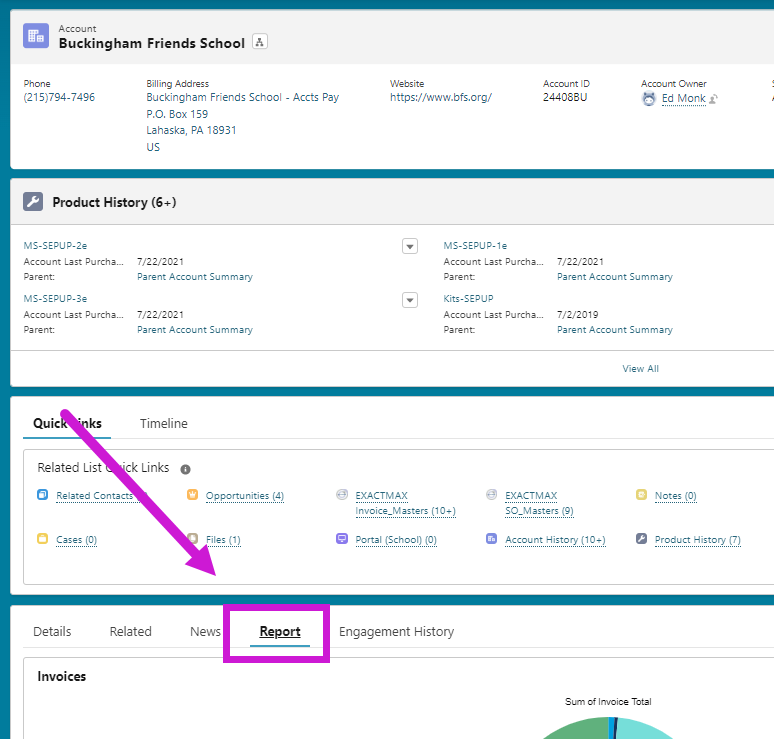Click the 7/2/2019 purchase date for Kits-SEPUP
Screen dimensions: 774x739
(578, 314)
